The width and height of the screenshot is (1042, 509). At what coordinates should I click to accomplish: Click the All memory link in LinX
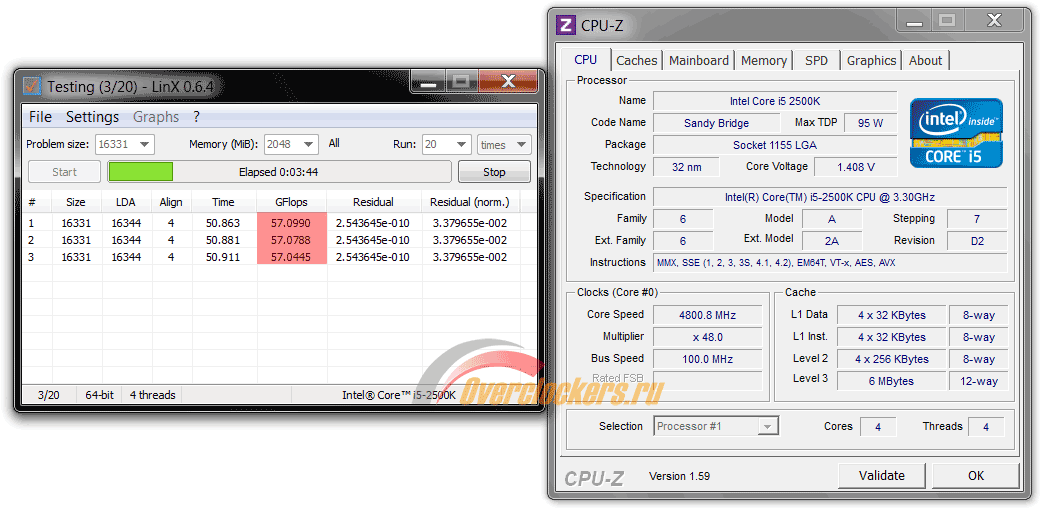click(x=334, y=144)
